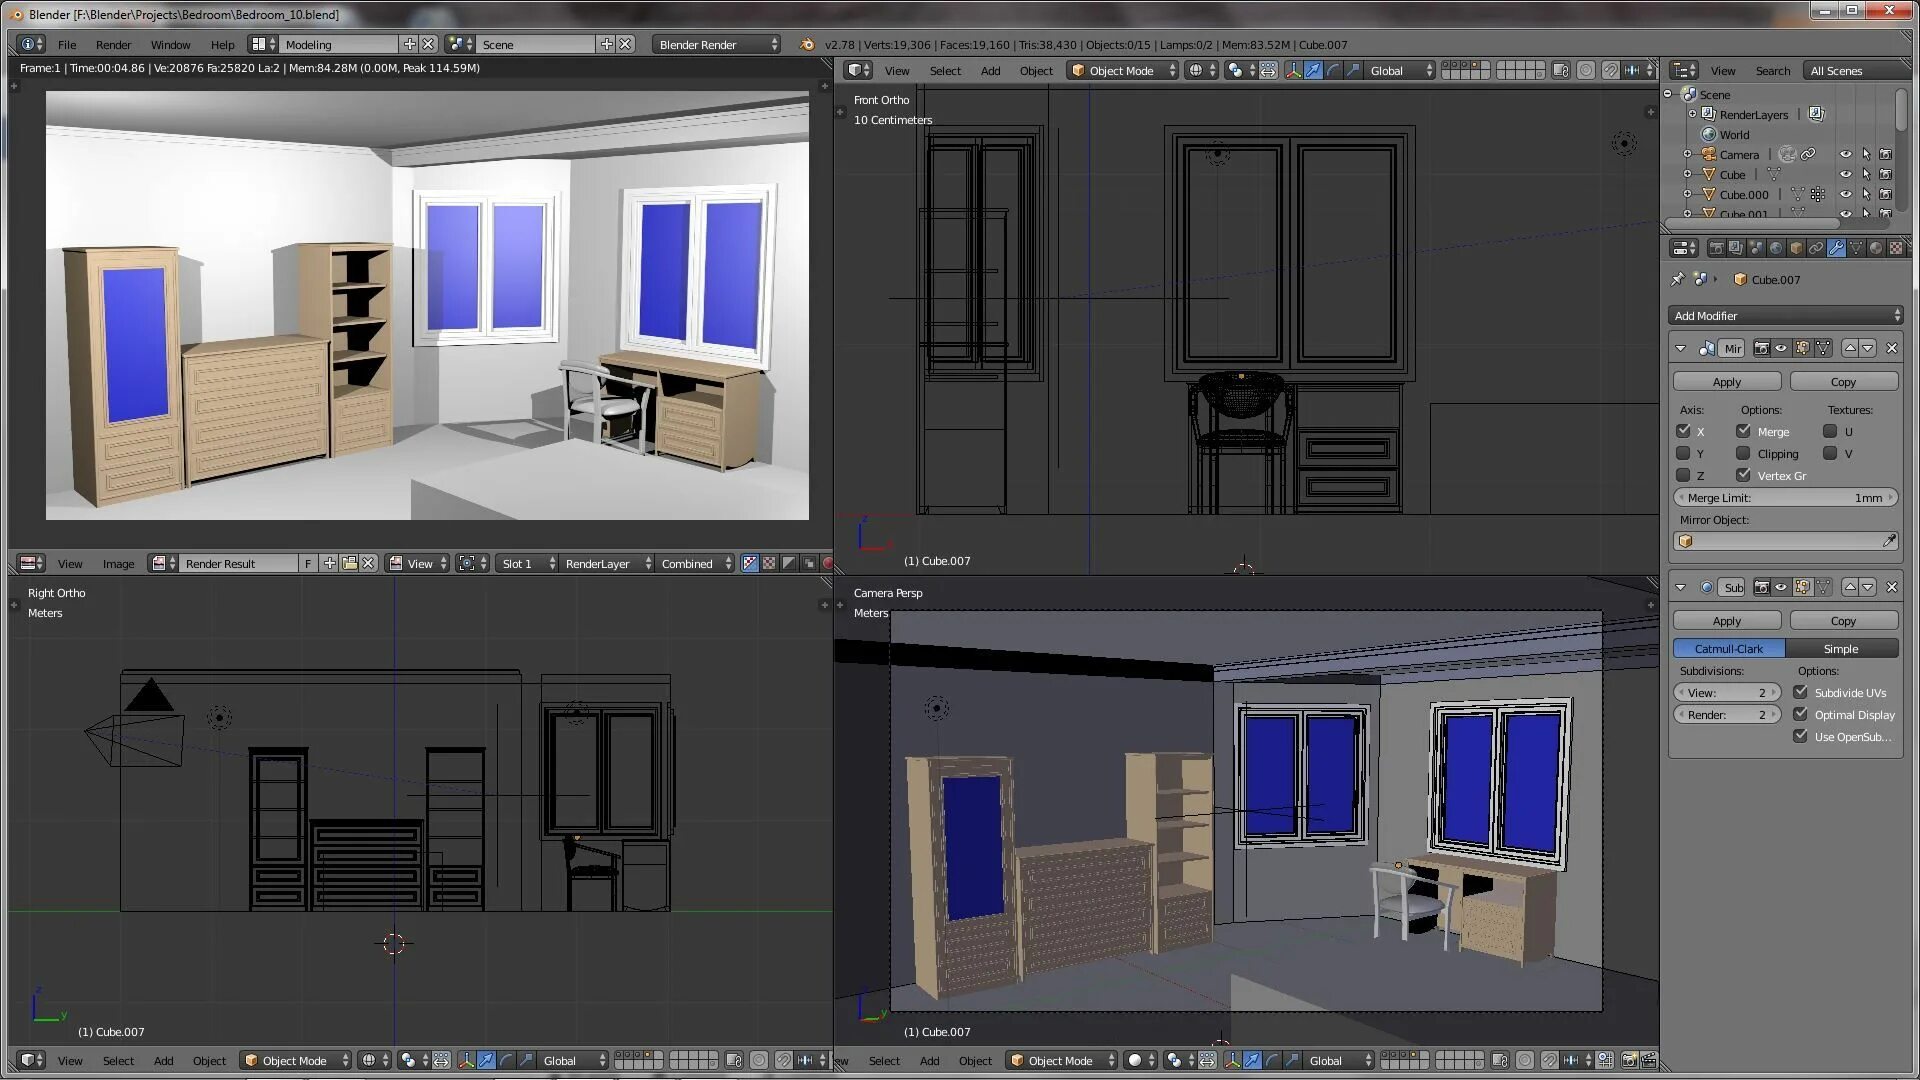1920x1080 pixels.
Task: Open the Material tab sphere icon in Properties
Action: point(1876,248)
